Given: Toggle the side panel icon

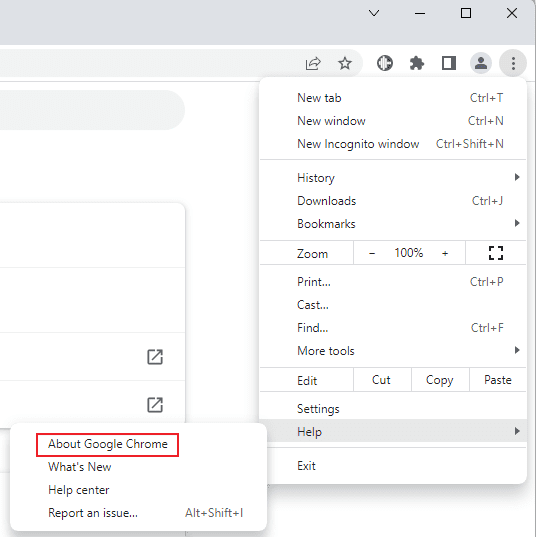Looking at the screenshot, I should pos(449,63).
